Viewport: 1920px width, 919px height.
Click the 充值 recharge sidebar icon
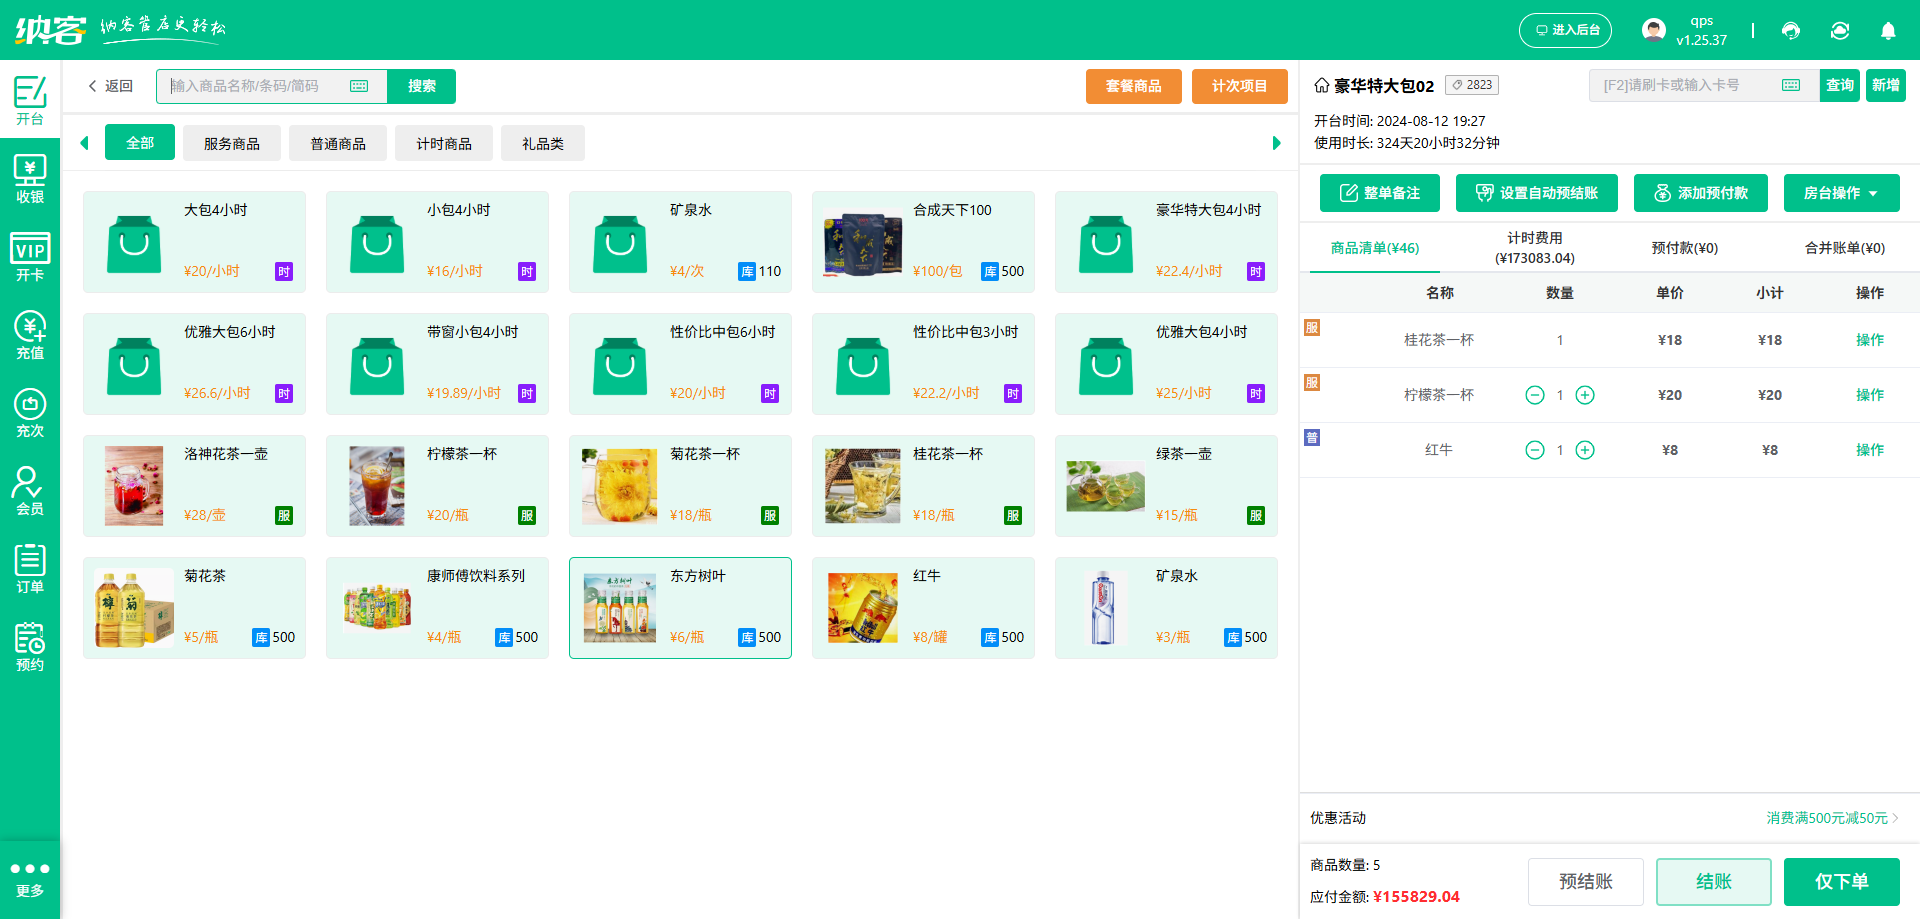click(30, 334)
